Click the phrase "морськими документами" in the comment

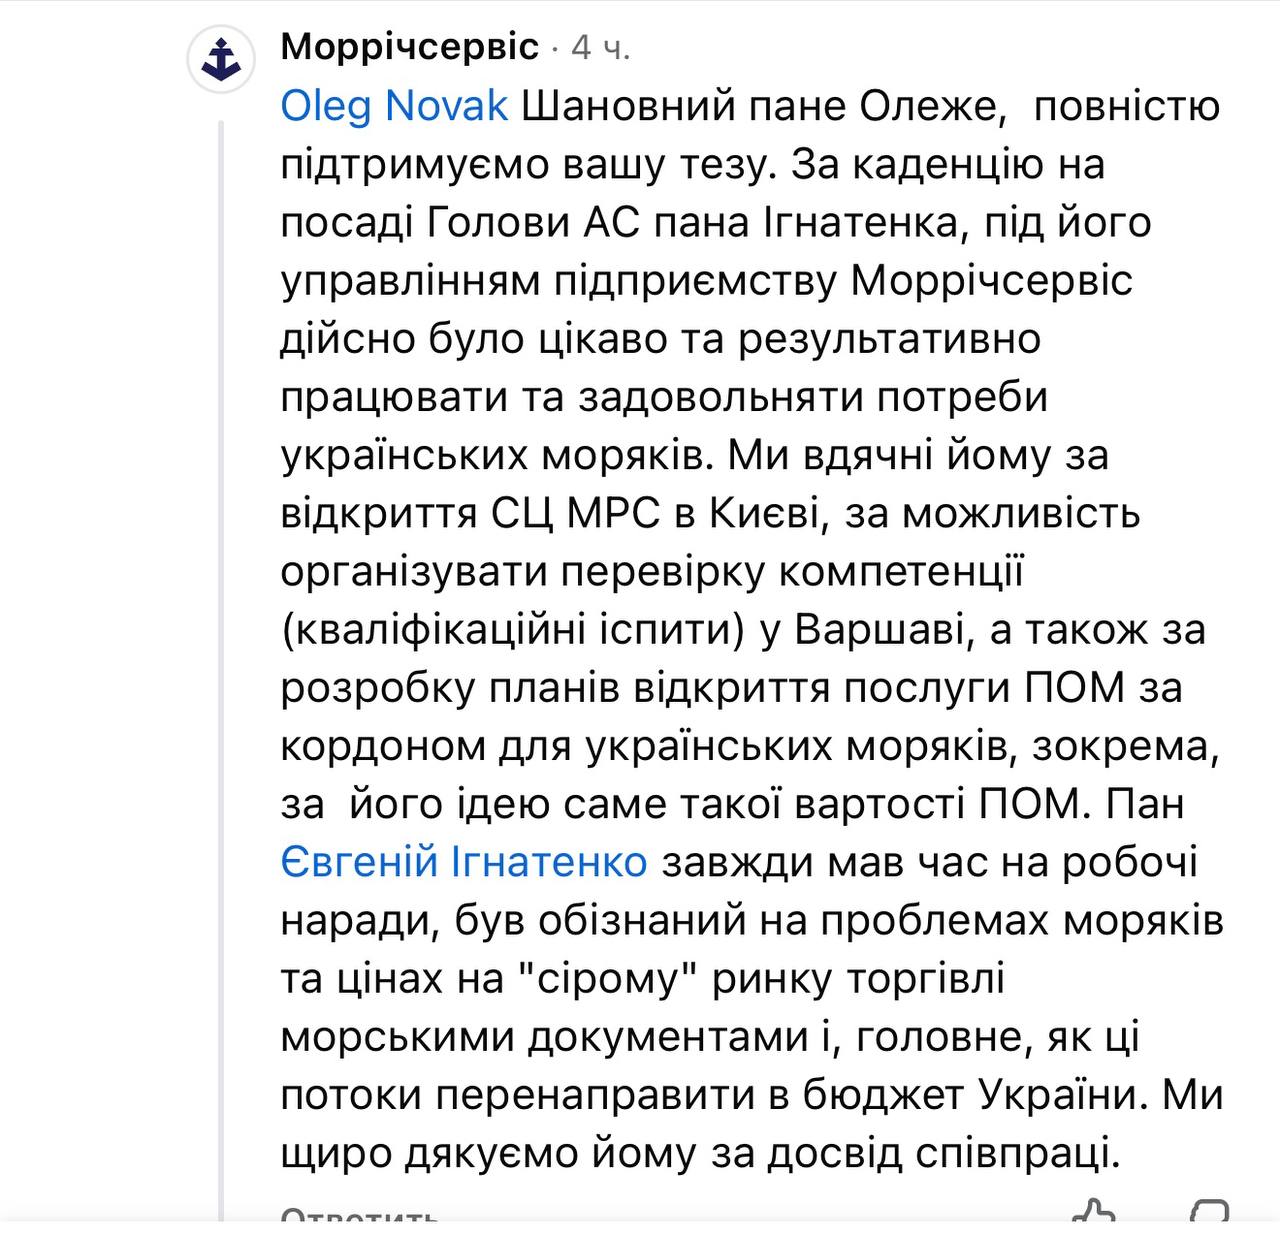tap(545, 1037)
